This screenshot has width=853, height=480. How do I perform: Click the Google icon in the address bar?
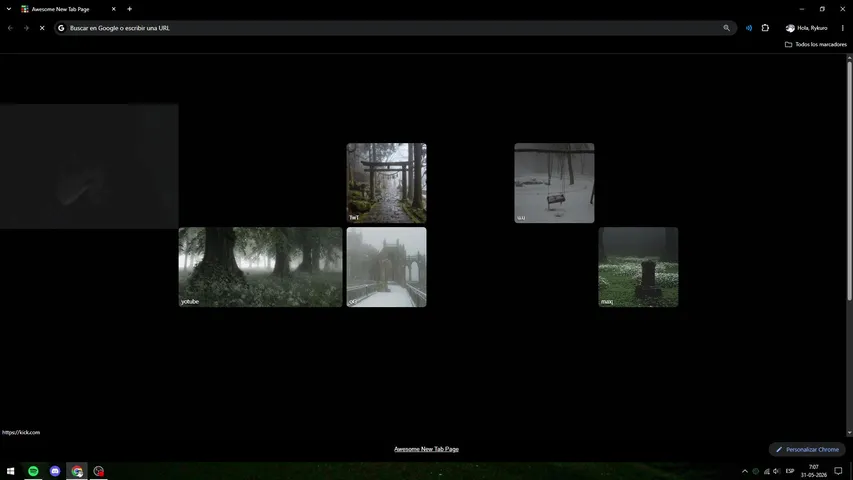61,28
